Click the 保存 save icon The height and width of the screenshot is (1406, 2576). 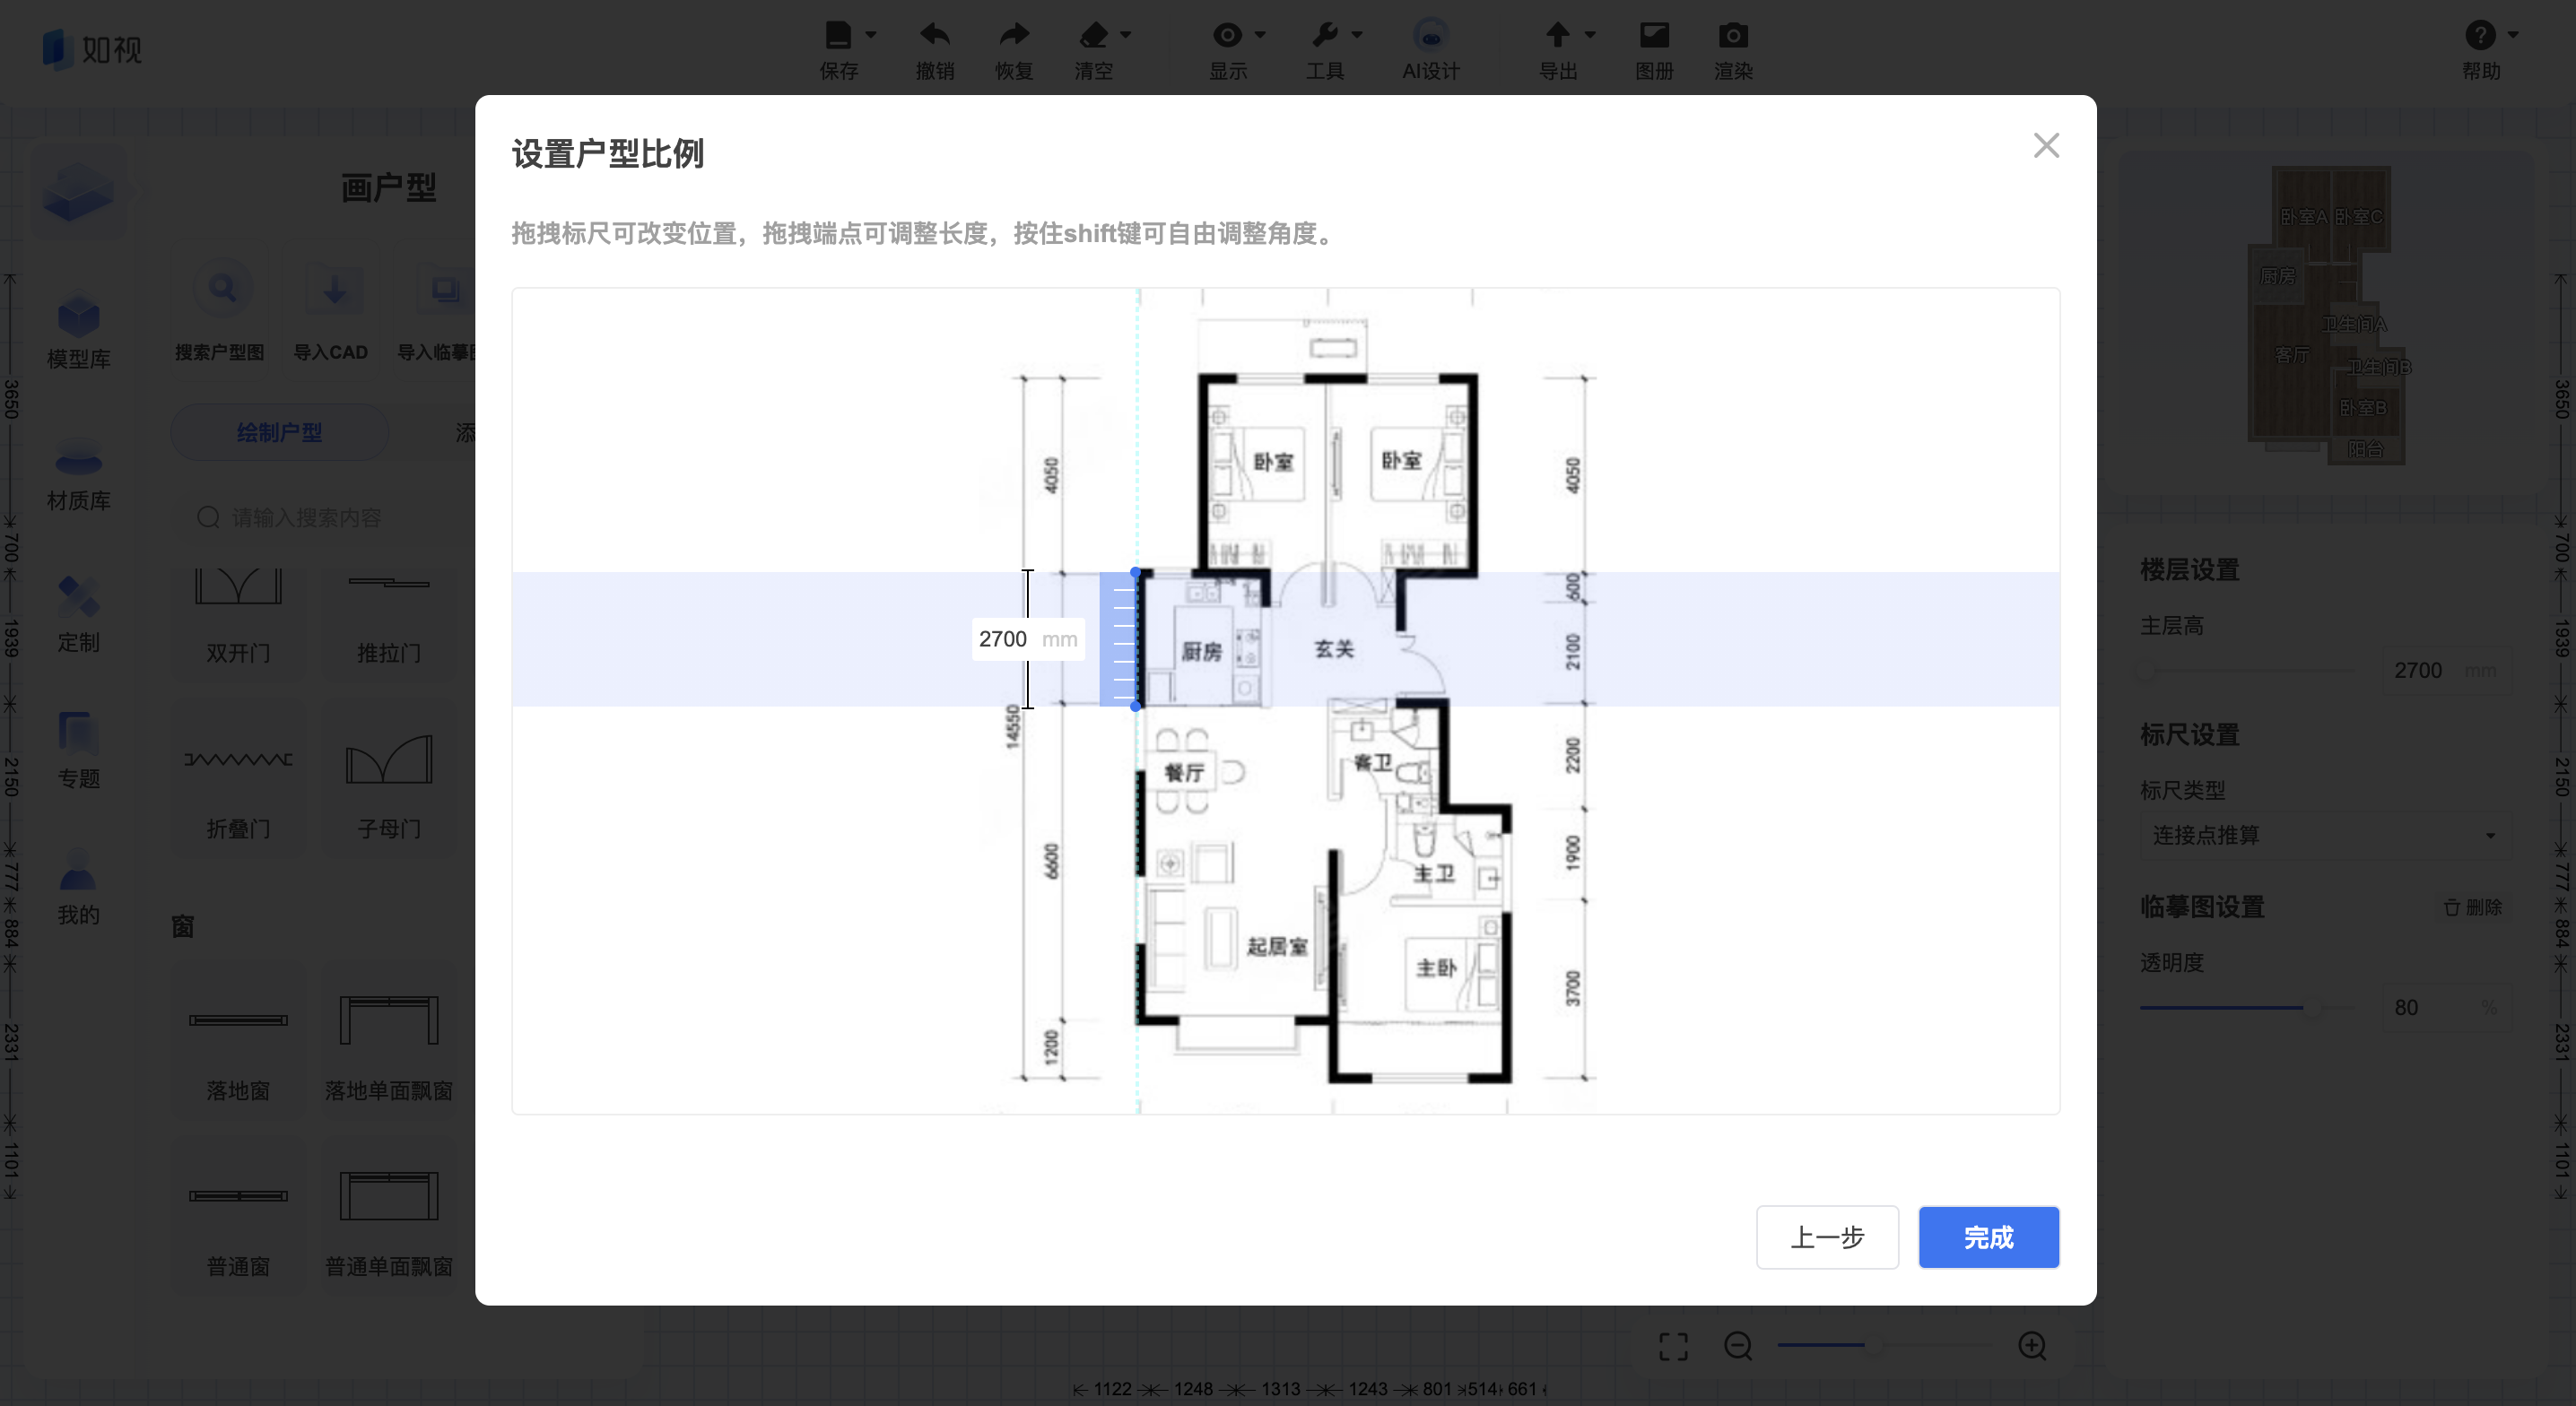[x=838, y=35]
